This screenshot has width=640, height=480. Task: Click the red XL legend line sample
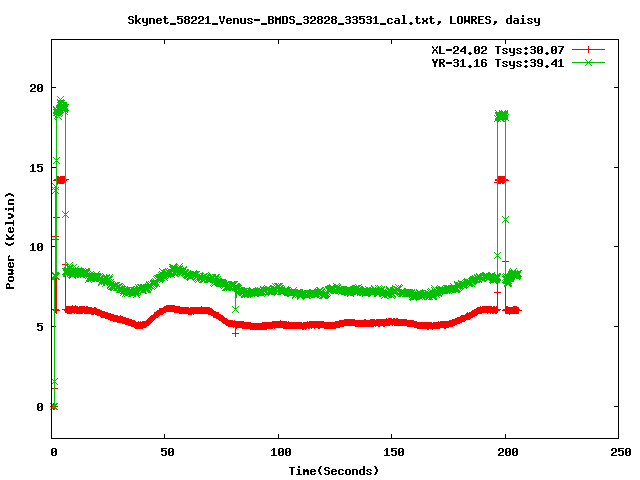tap(588, 50)
